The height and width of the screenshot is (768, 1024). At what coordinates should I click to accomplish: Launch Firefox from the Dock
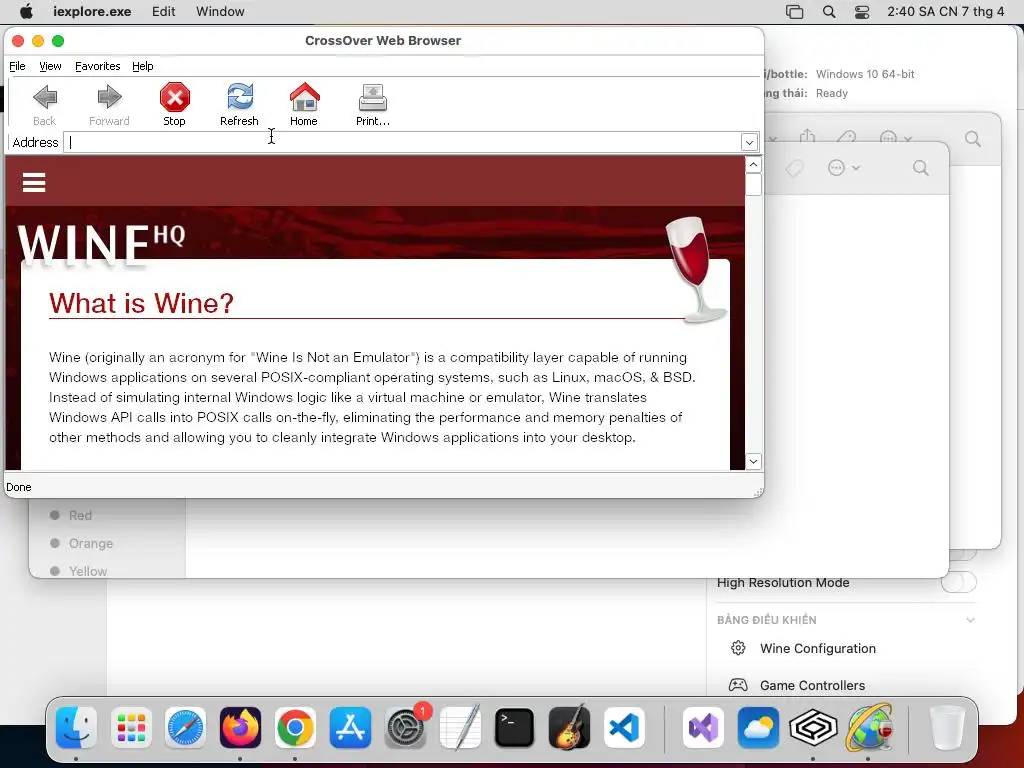240,728
